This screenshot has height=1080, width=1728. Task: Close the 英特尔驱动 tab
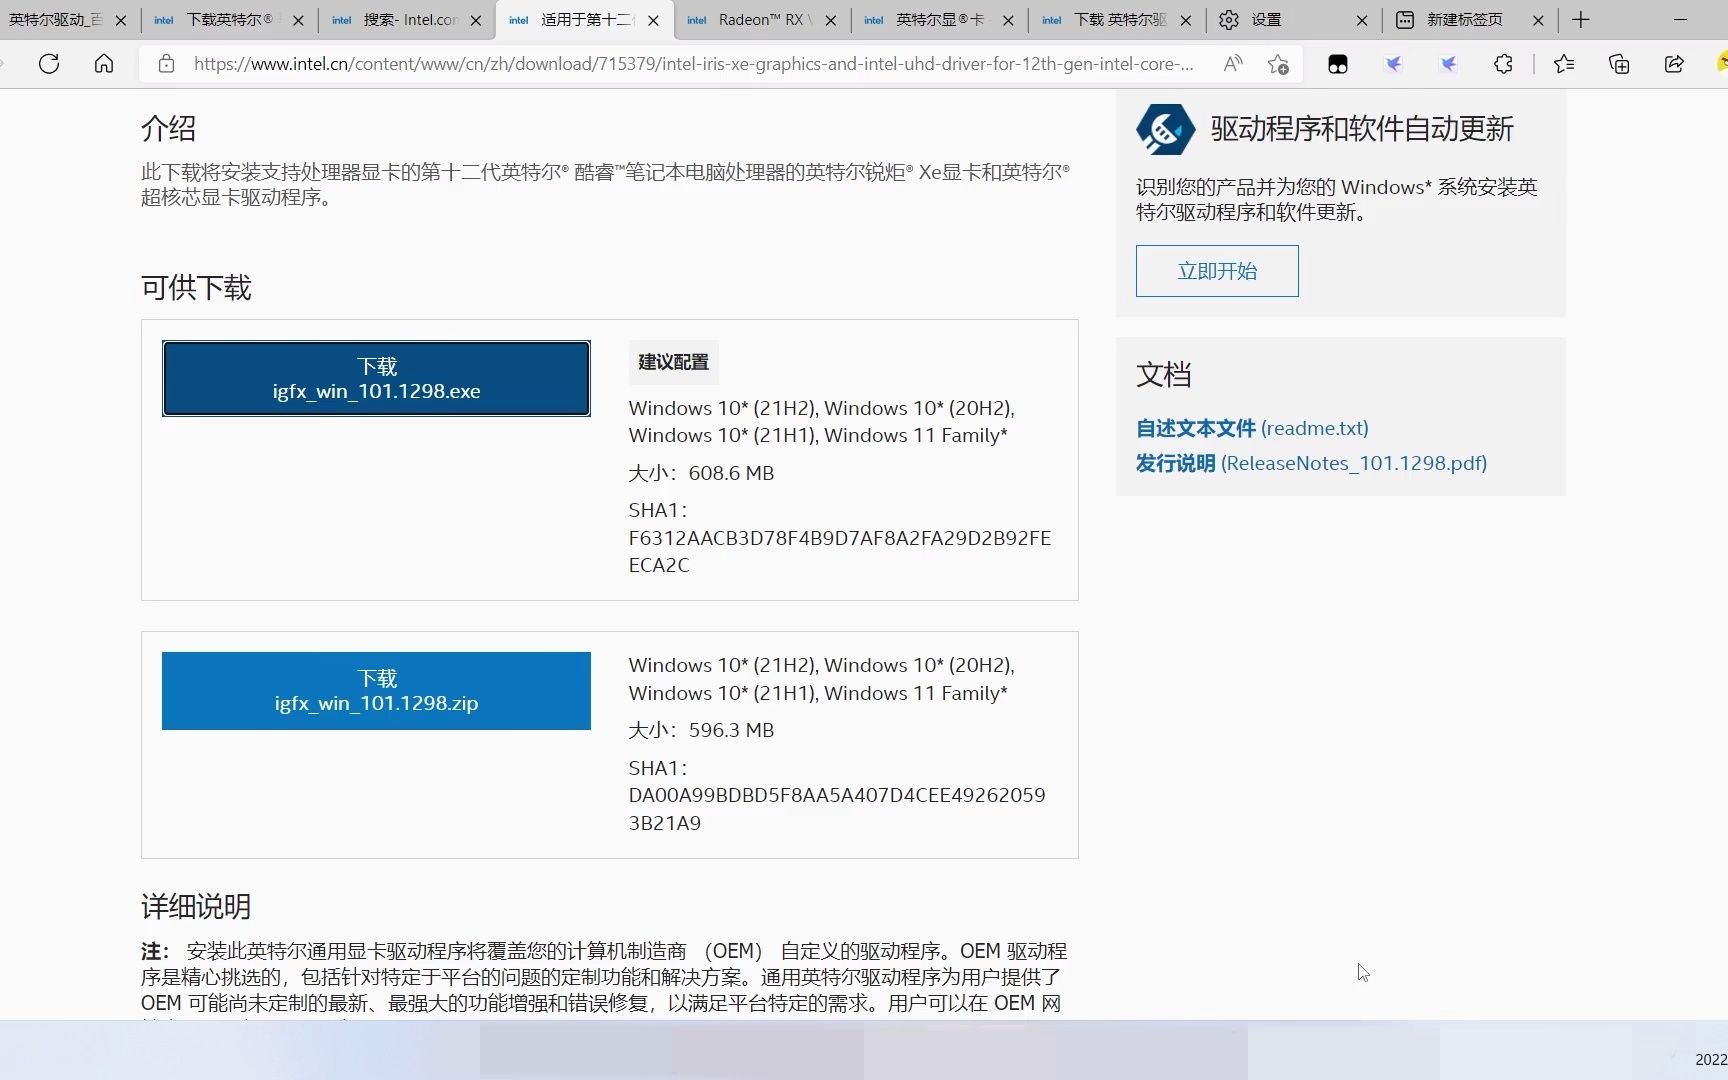(121, 20)
